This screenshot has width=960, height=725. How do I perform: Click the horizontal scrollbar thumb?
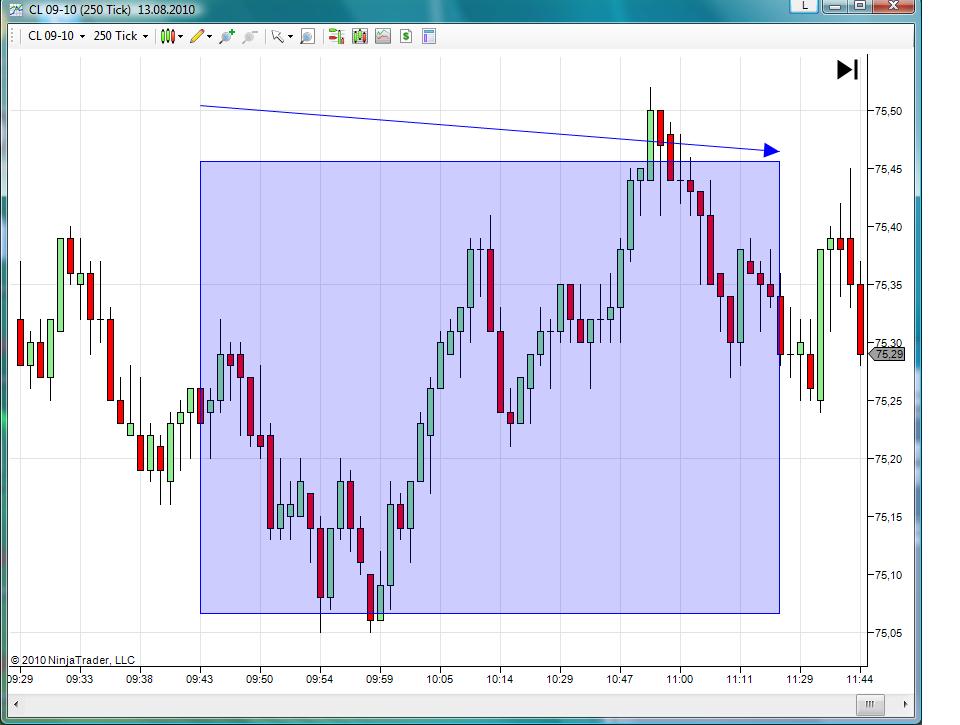pyautogui.click(x=869, y=704)
